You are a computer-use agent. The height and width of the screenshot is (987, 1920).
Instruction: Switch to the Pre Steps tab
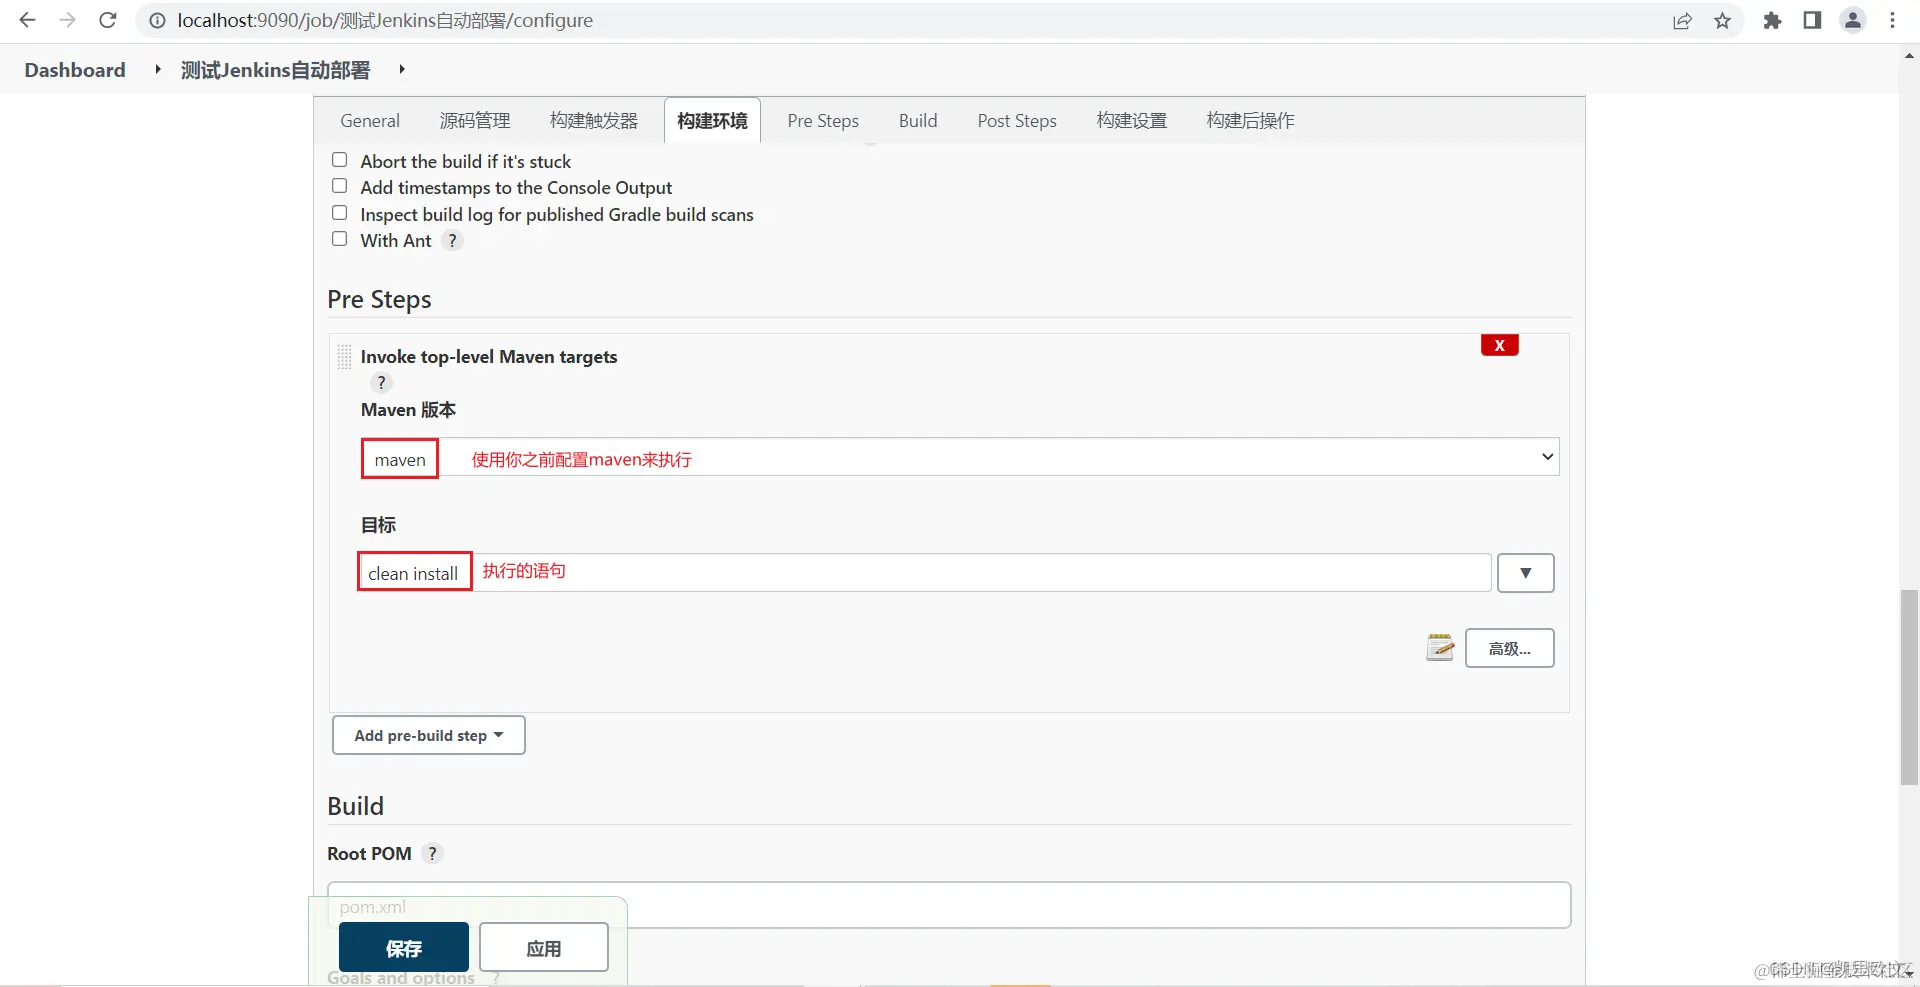(x=823, y=121)
